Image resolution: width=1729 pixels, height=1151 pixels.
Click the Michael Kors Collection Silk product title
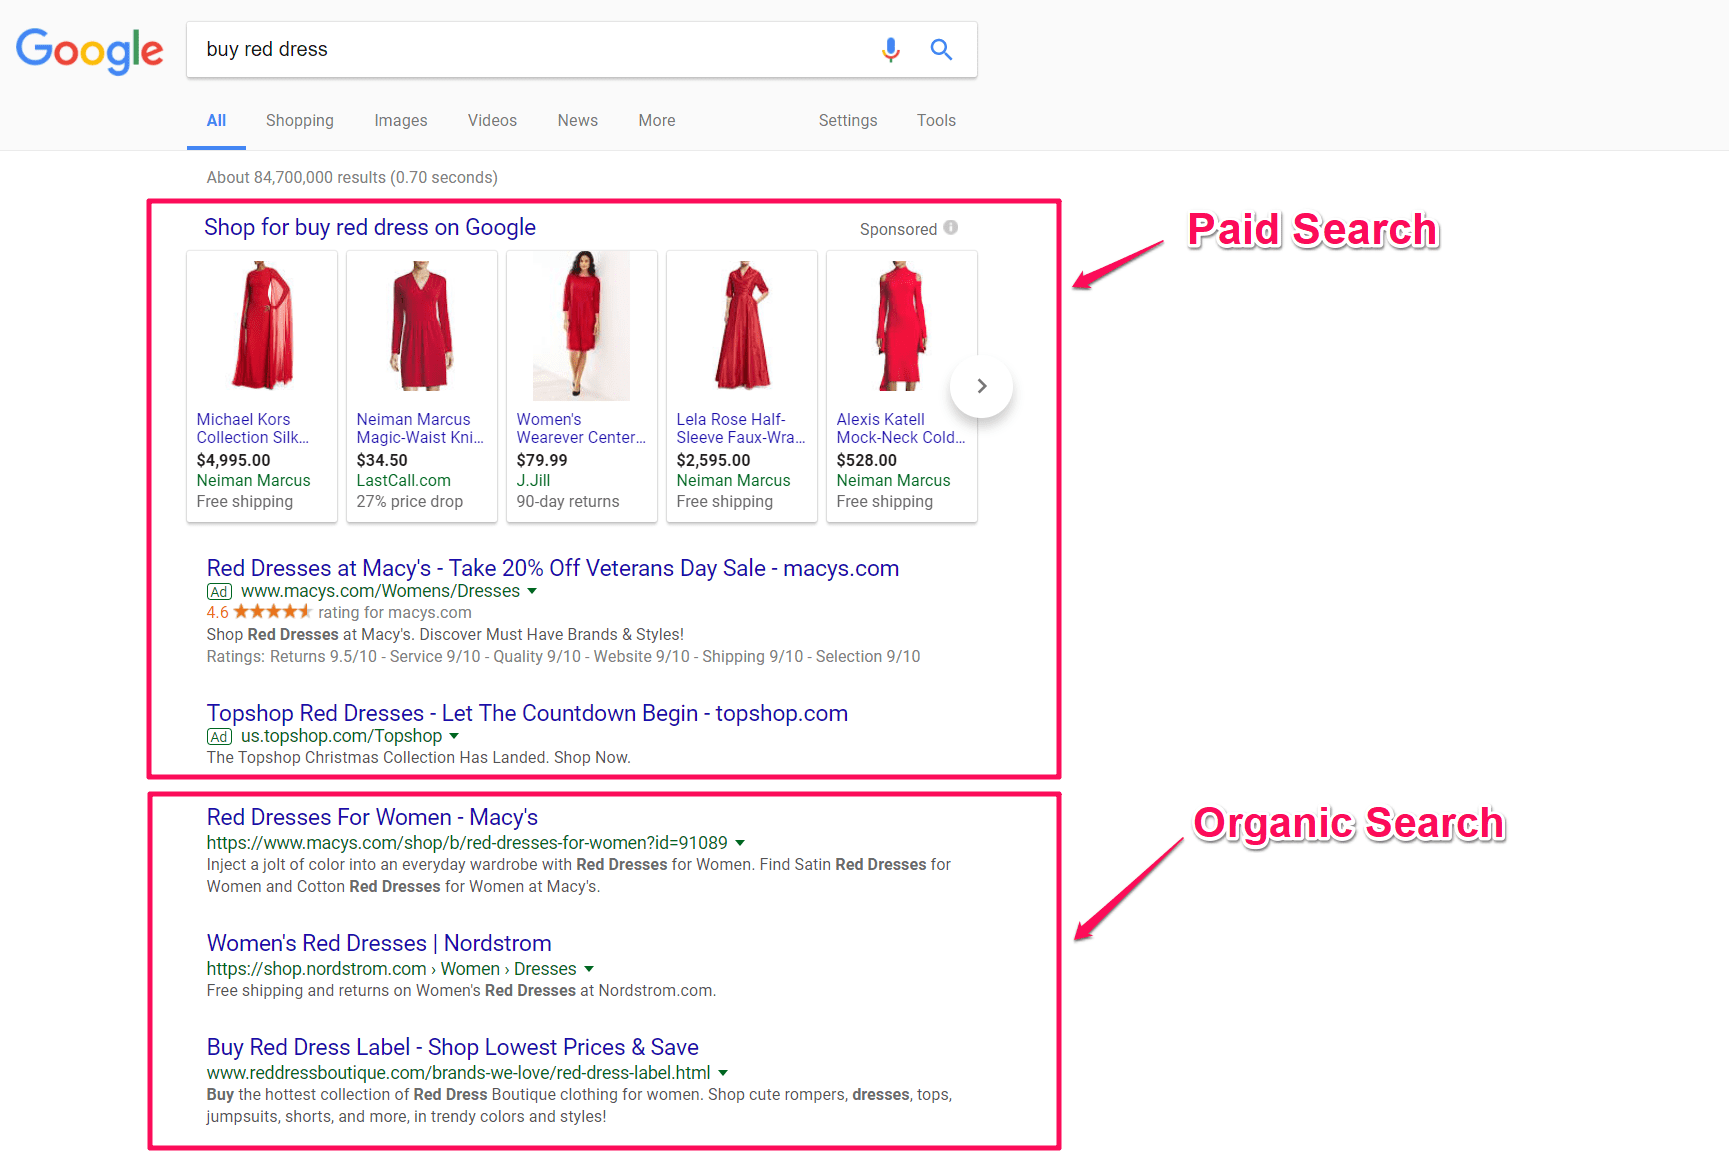pyautogui.click(x=253, y=429)
